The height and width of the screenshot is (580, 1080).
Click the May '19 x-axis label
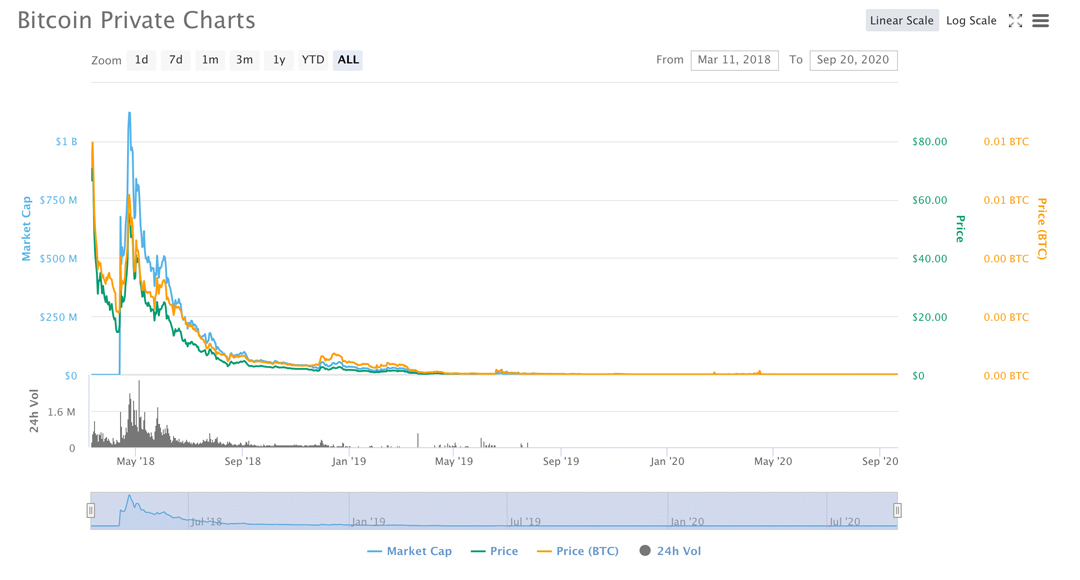(x=454, y=462)
